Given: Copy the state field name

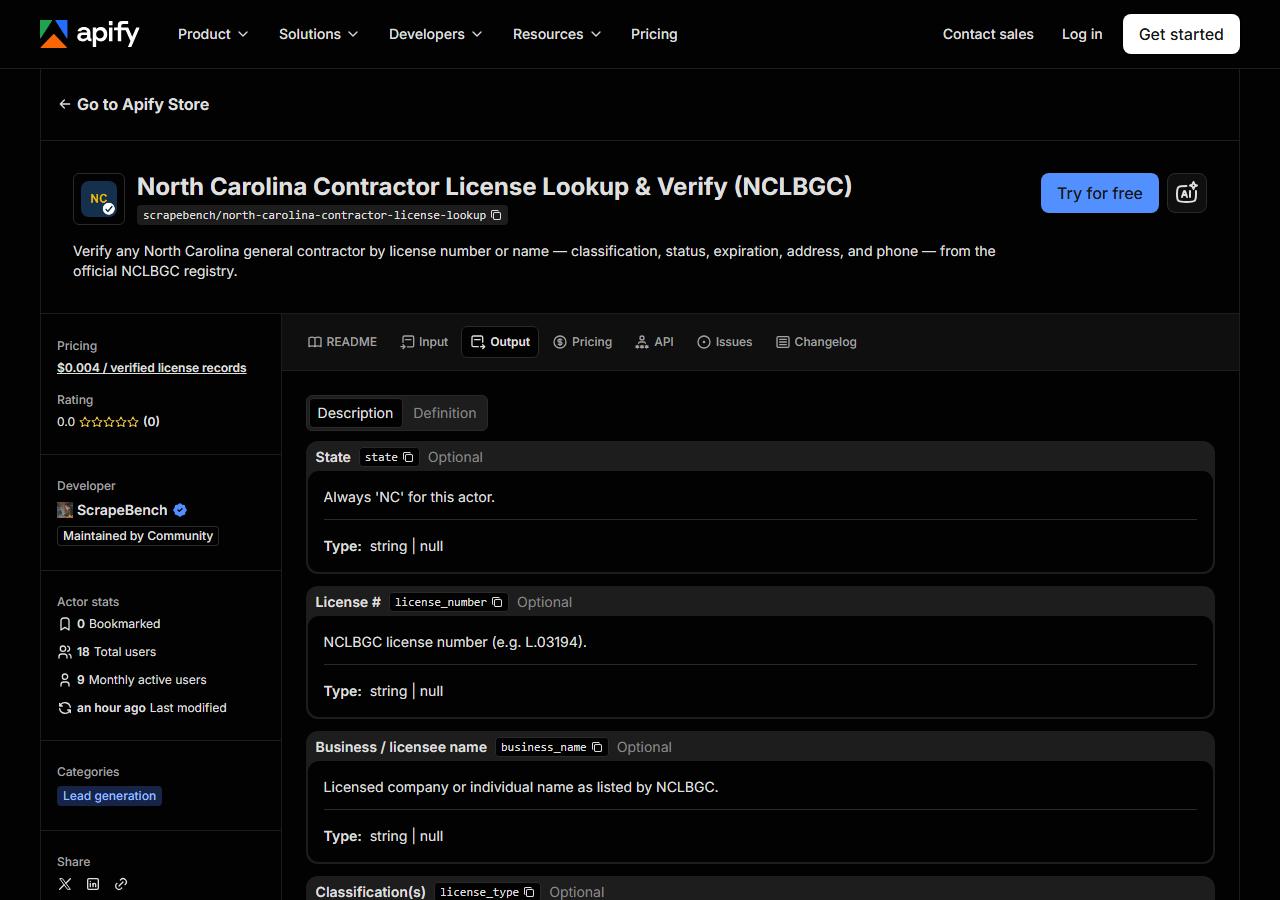Looking at the screenshot, I should pyautogui.click(x=408, y=457).
